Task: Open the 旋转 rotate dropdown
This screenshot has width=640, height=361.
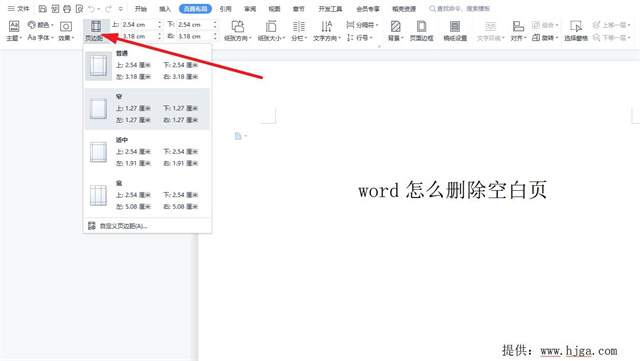Action: [x=544, y=38]
